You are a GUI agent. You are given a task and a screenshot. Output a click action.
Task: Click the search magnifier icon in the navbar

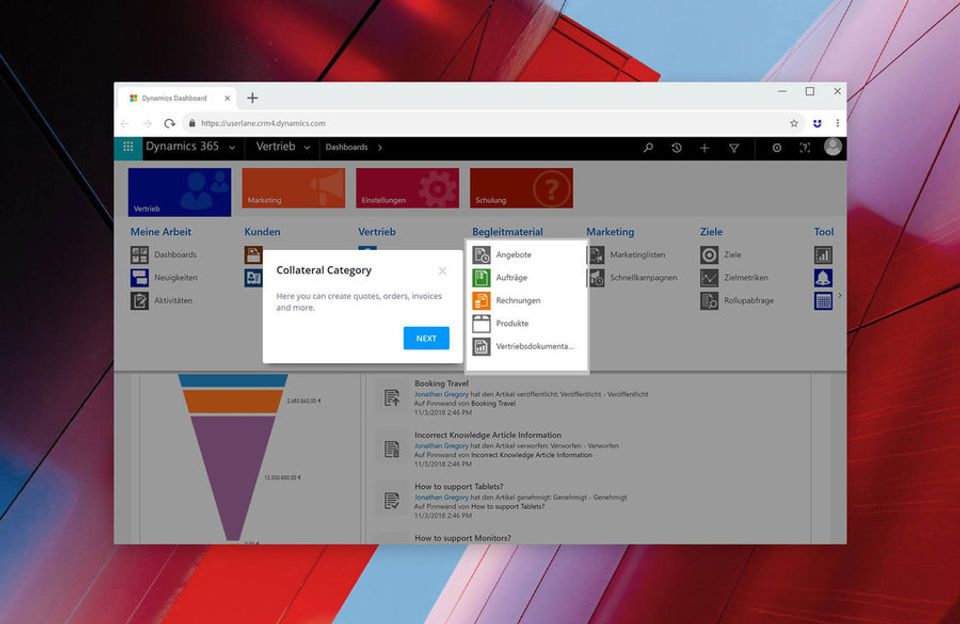pyautogui.click(x=648, y=148)
